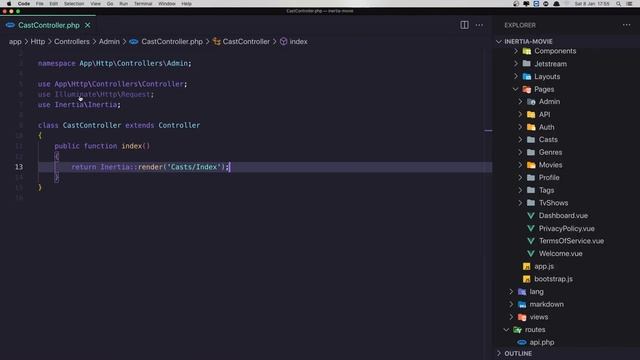Click the Auth folder icon
This screenshot has height=360, width=640.
(531, 127)
